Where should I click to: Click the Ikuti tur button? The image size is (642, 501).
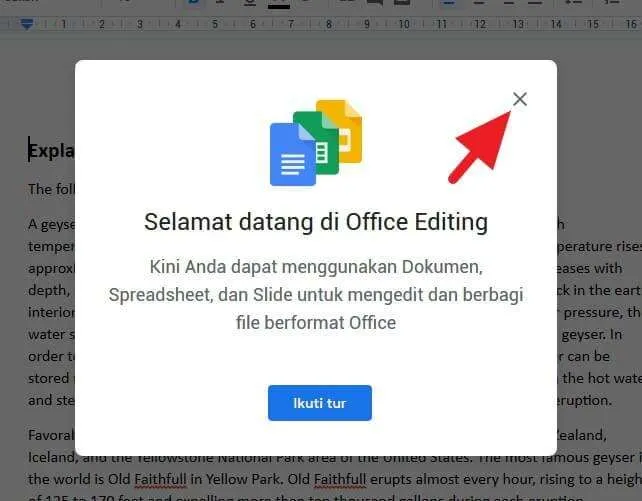tap(320, 403)
